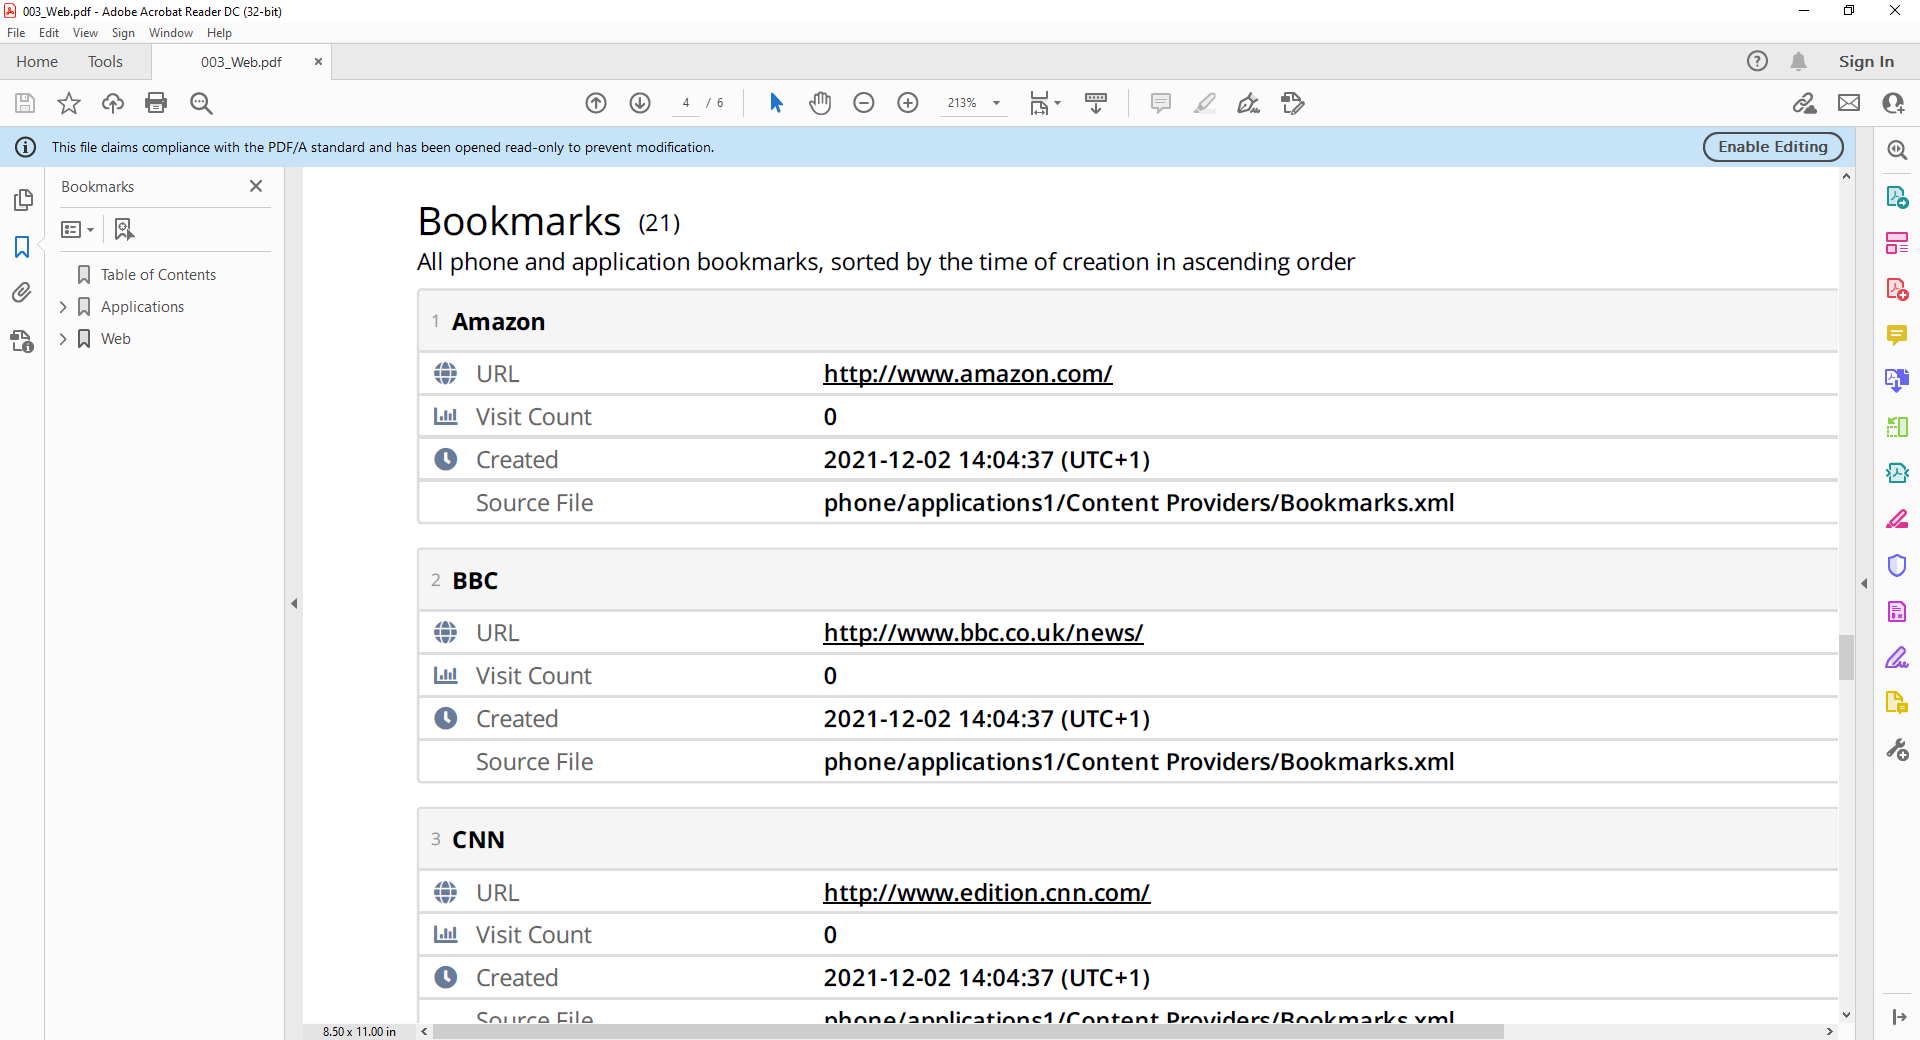Click the page number input field
This screenshot has width=1920, height=1040.
coord(686,103)
